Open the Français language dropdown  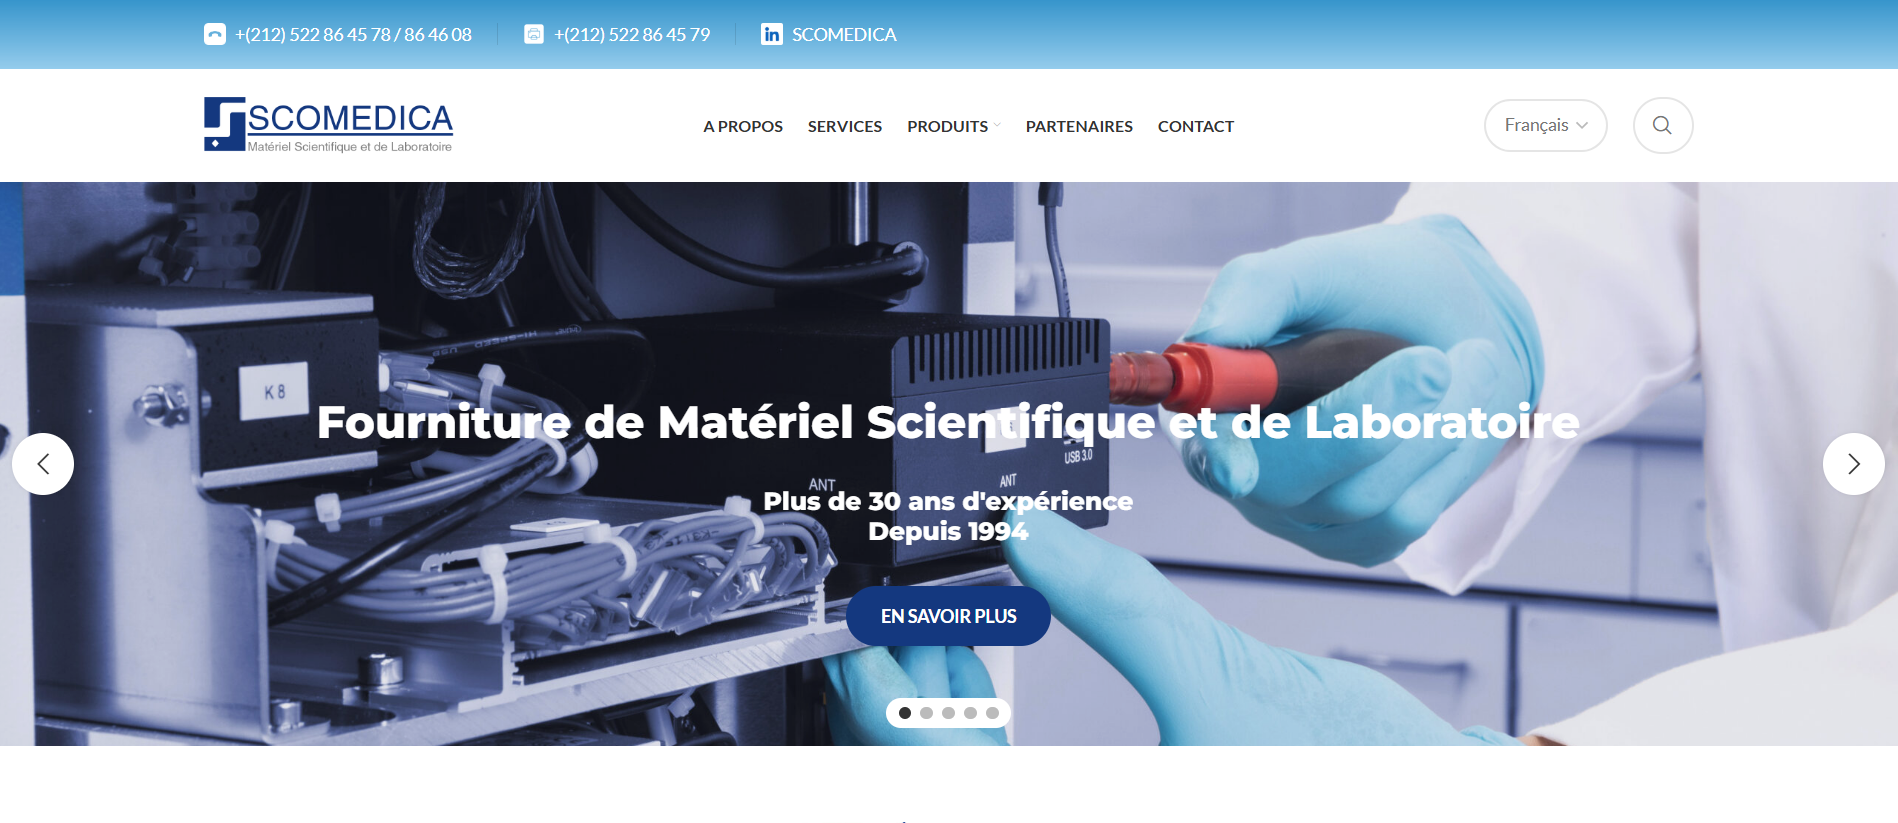coord(1545,125)
